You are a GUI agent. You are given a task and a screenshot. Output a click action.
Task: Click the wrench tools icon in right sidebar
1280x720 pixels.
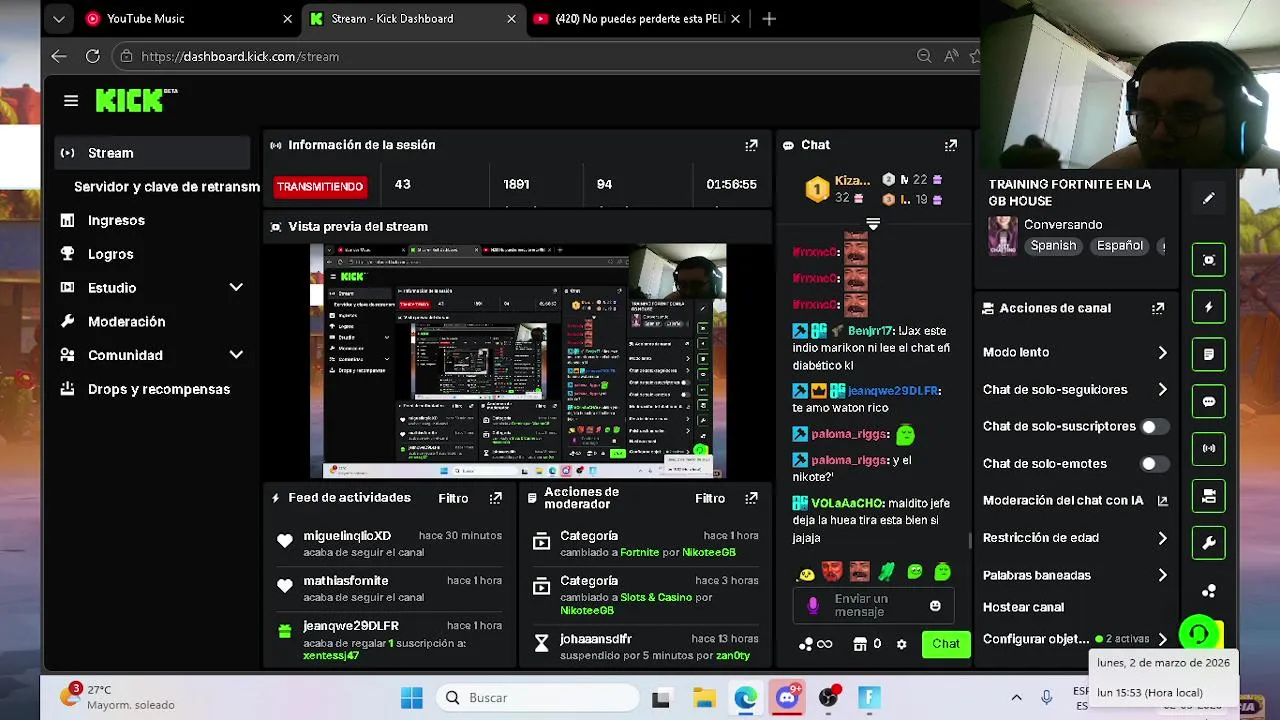tap(1209, 543)
